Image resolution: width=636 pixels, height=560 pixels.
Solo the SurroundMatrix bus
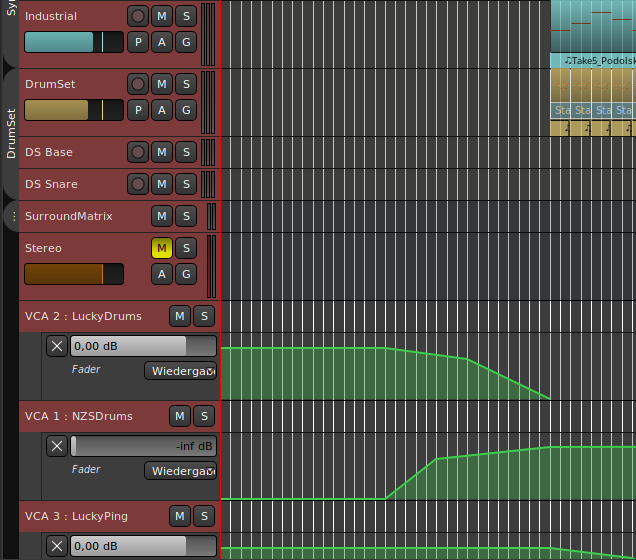tap(185, 216)
